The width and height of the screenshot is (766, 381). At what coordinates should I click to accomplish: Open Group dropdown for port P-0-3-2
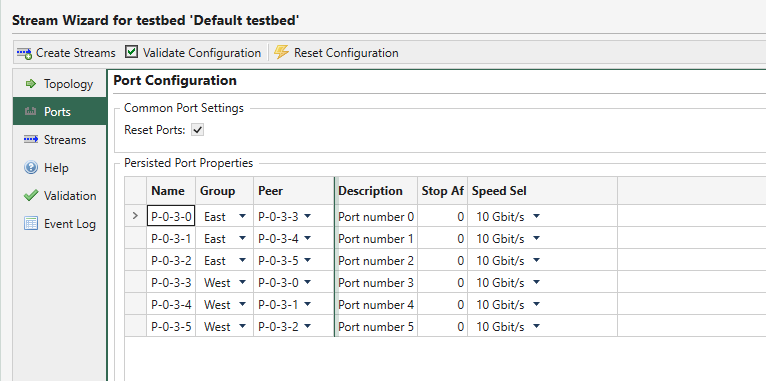click(x=242, y=260)
